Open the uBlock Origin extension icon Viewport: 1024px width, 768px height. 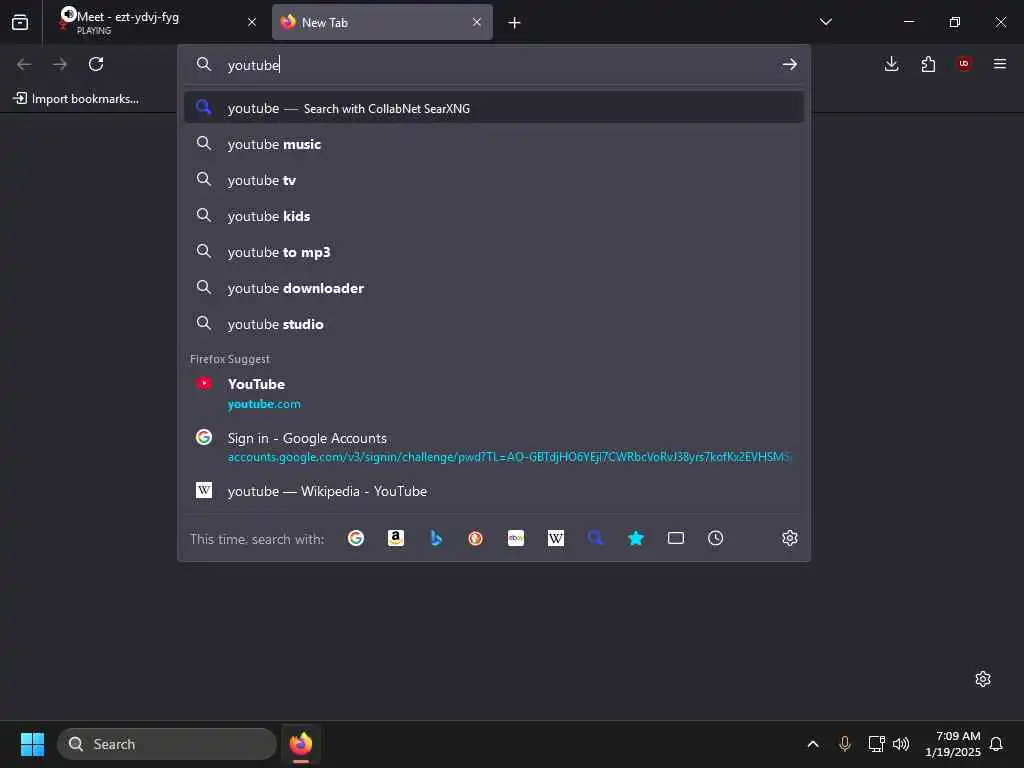point(964,64)
